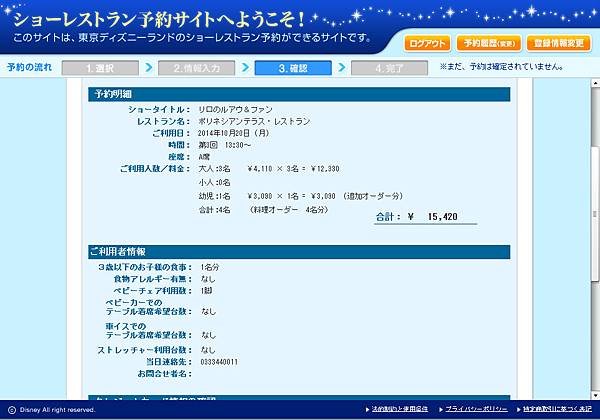Click restaurant name ポリネシアンテラス・レストラン

point(254,121)
